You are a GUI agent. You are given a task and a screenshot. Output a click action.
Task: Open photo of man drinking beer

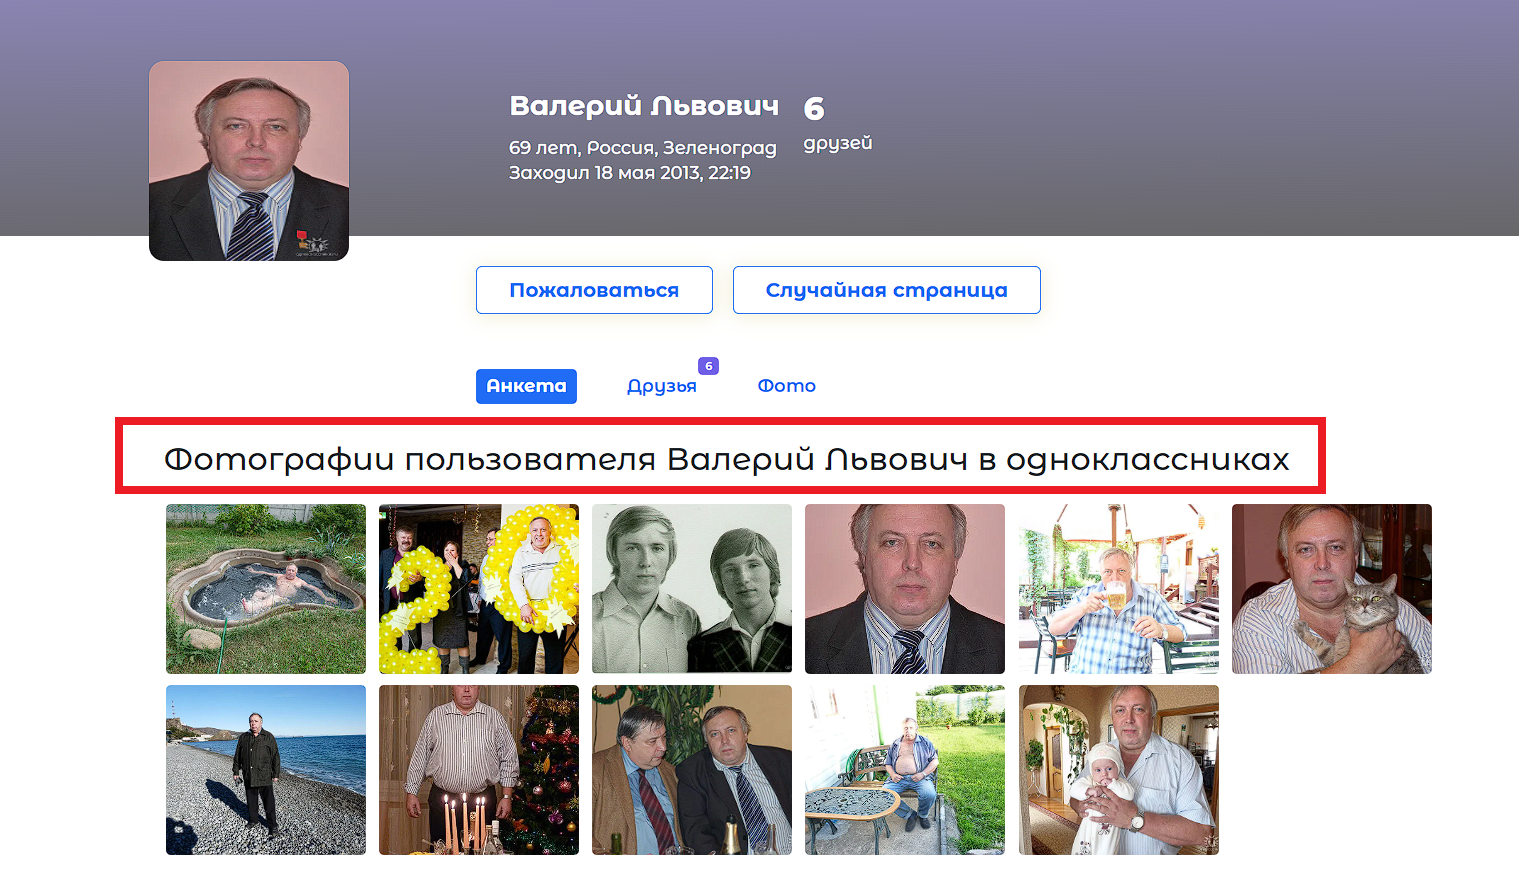click(x=1119, y=589)
